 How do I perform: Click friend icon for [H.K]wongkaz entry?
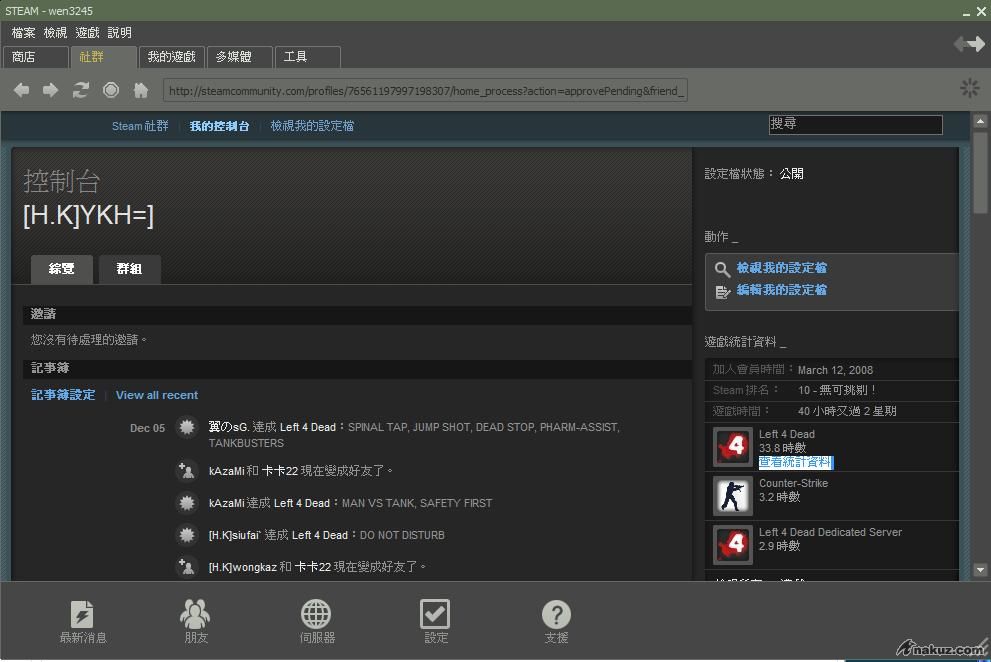tap(186, 567)
